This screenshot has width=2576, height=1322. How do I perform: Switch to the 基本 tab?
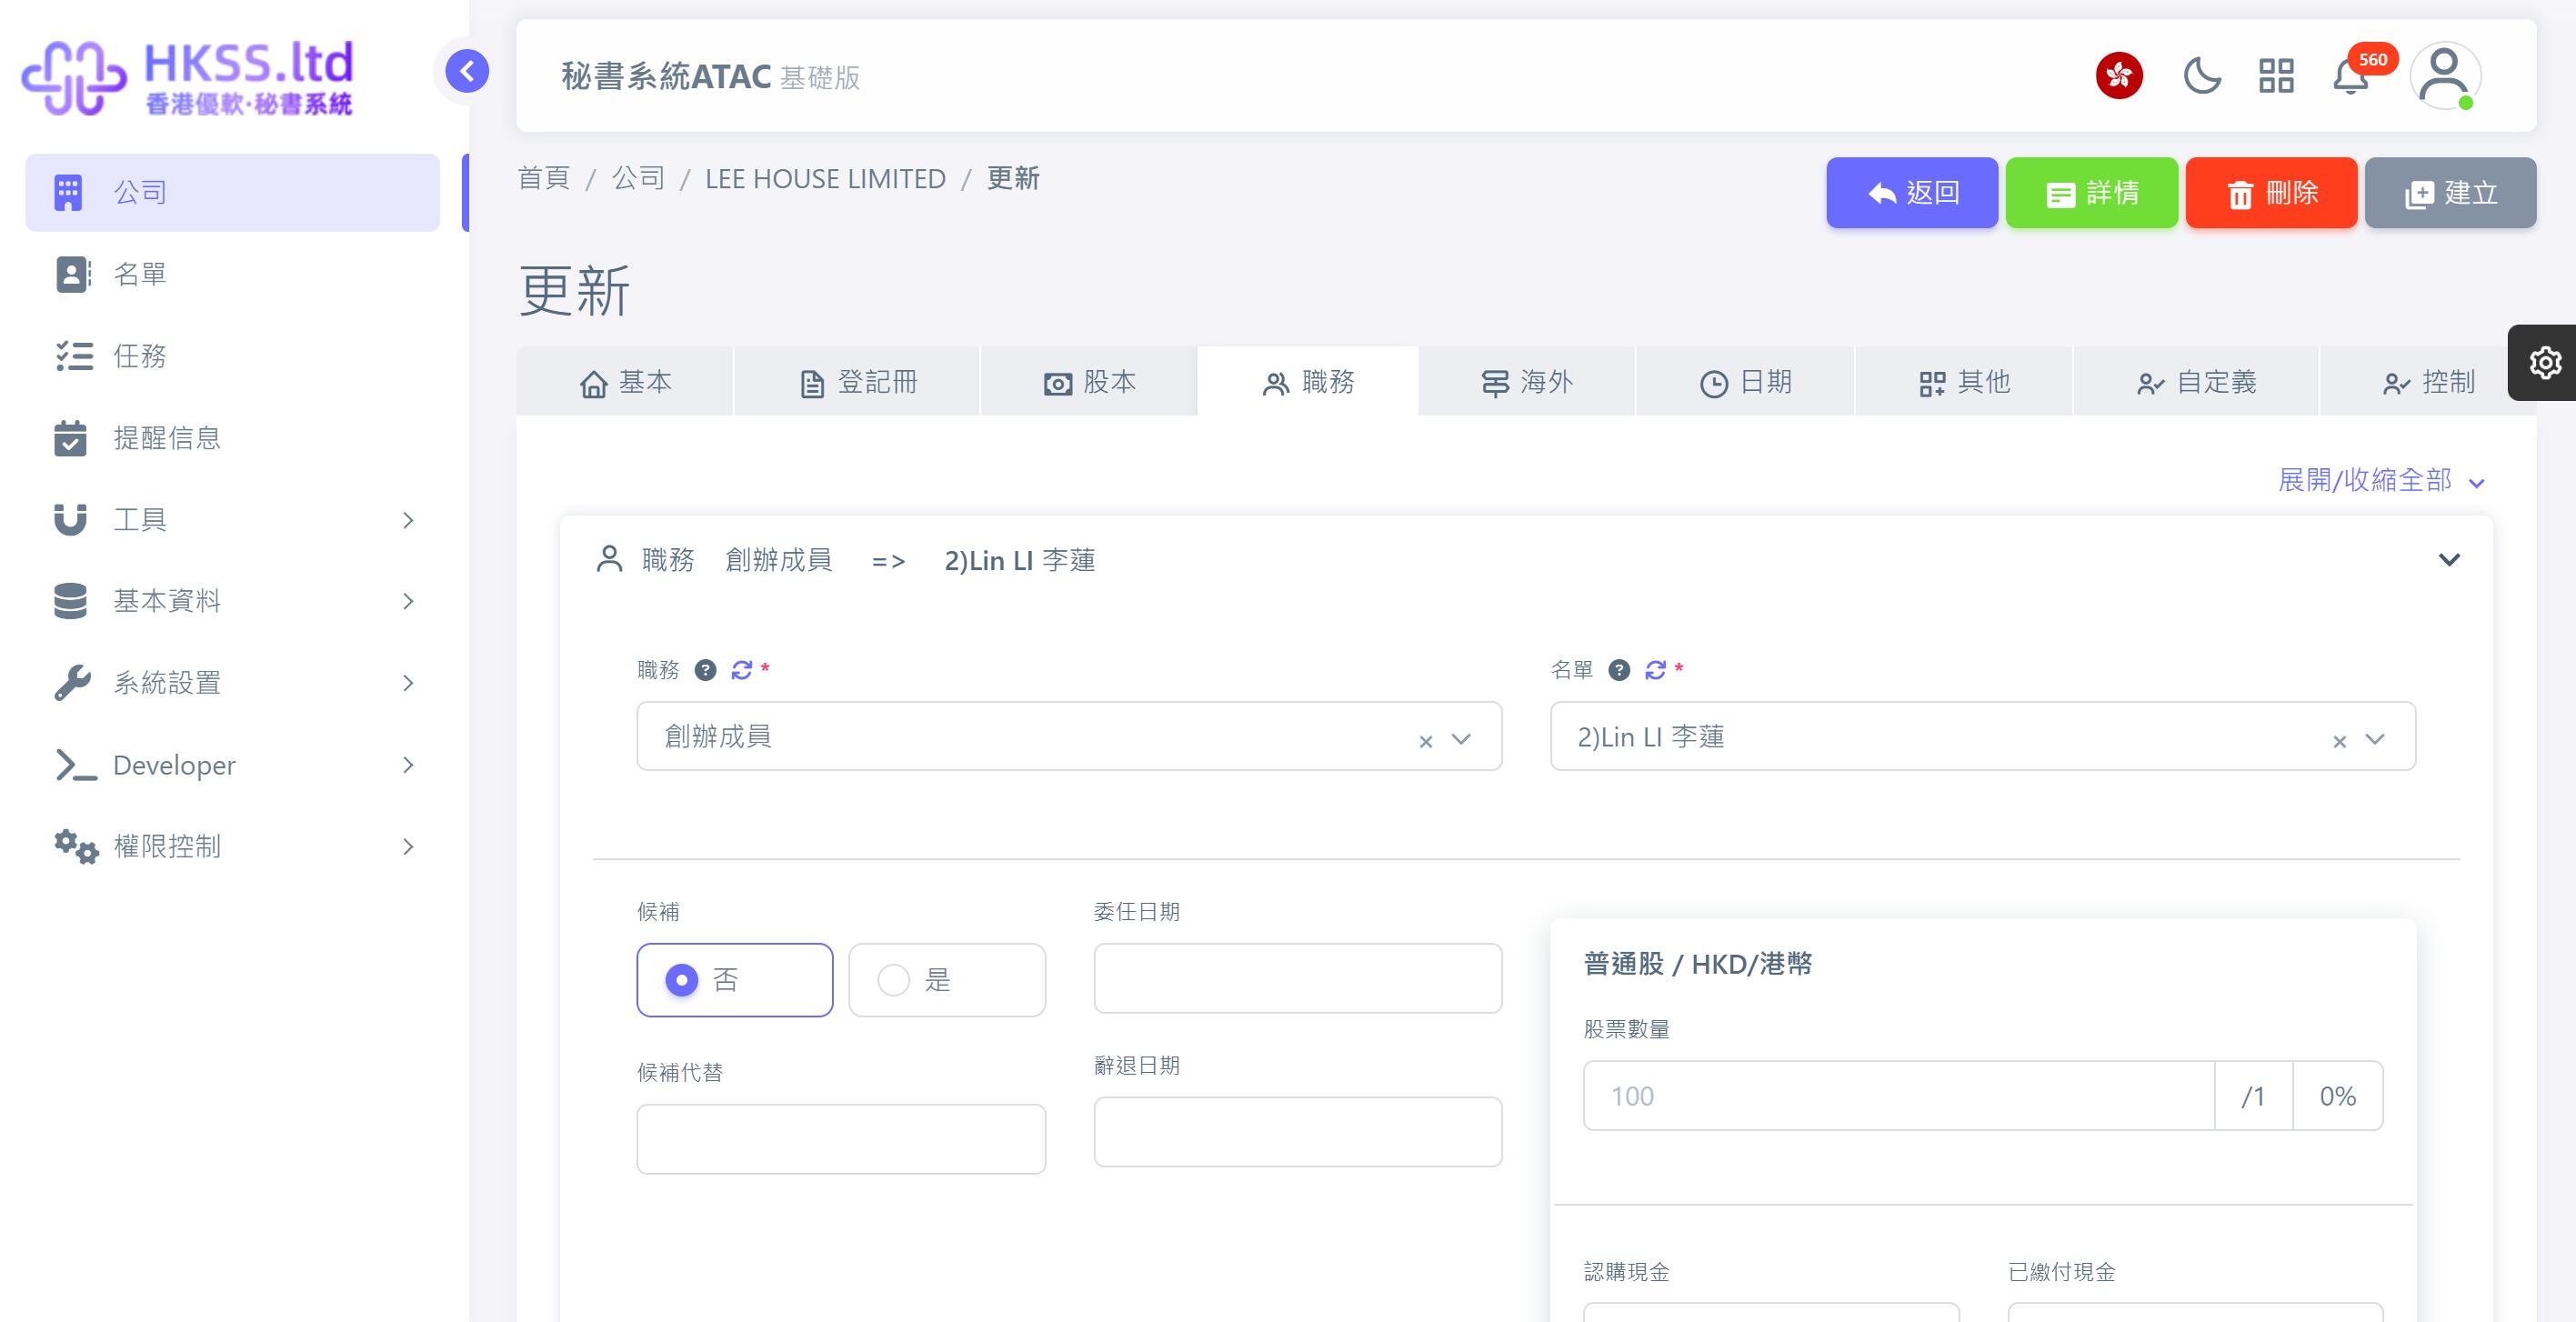tap(625, 382)
